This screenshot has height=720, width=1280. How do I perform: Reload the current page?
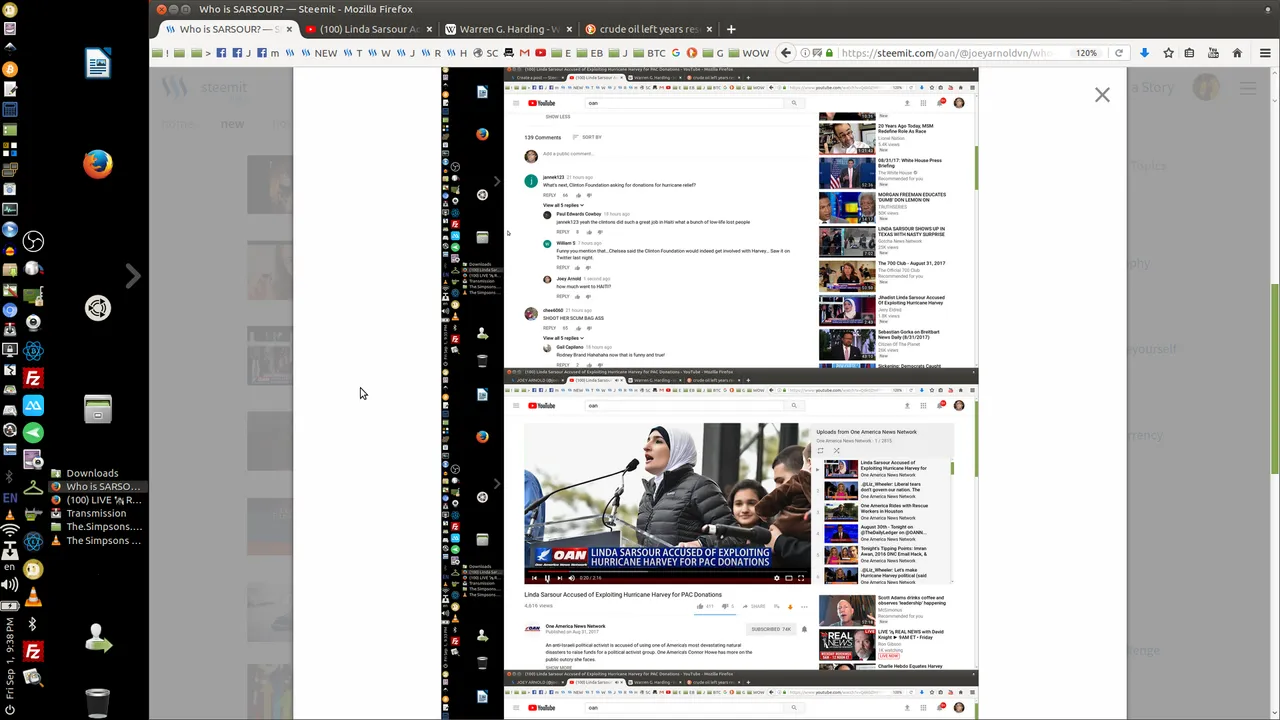pos(1118,53)
